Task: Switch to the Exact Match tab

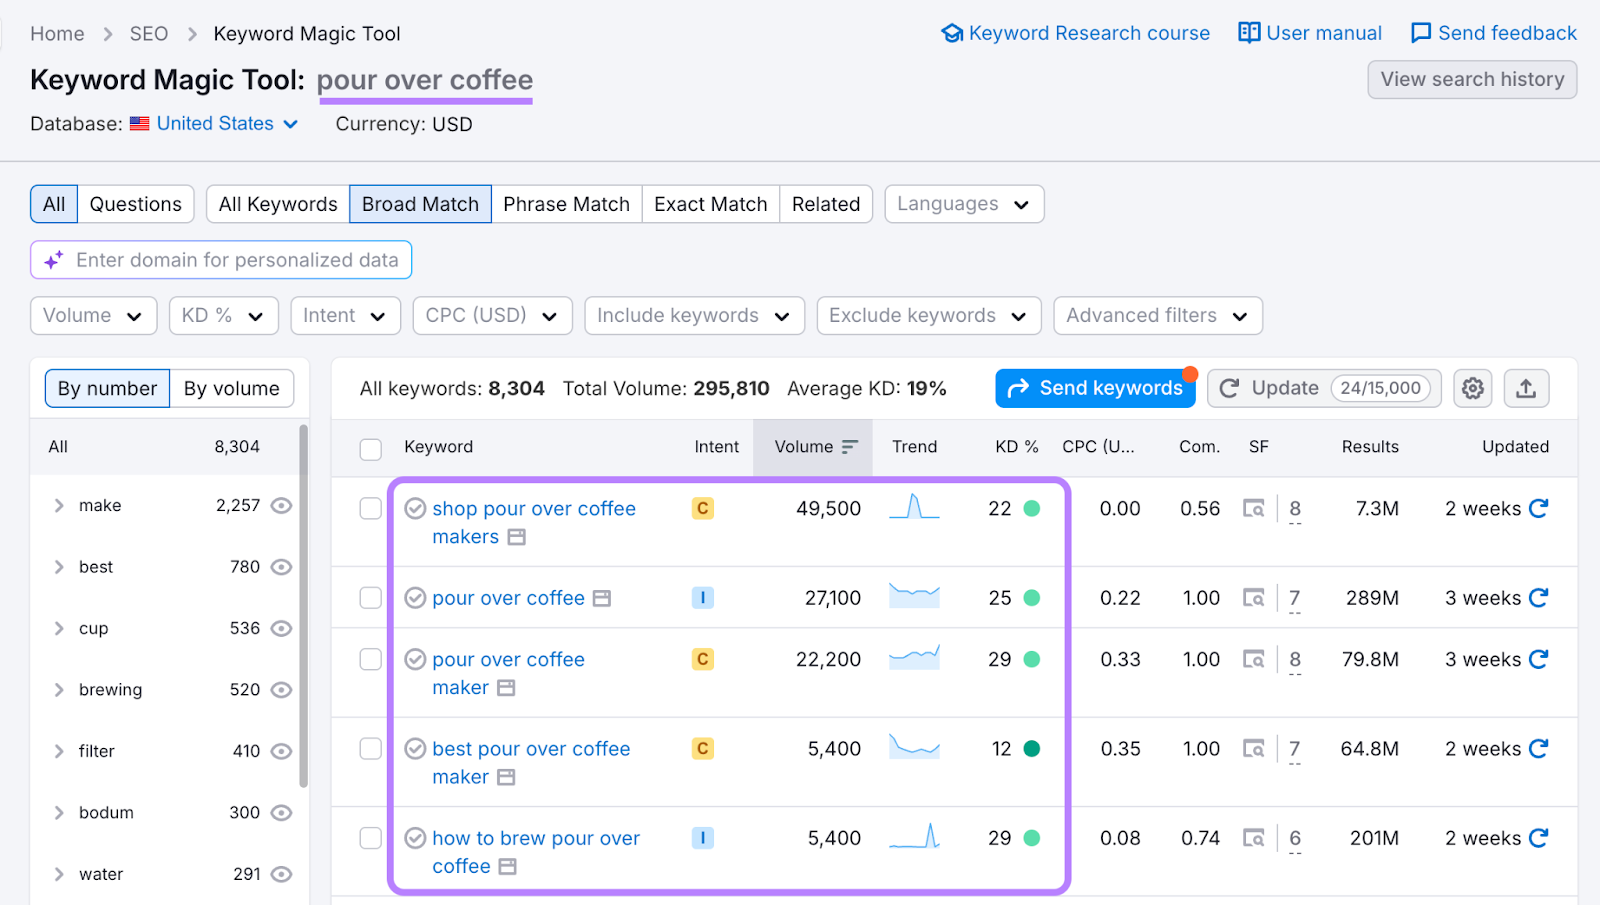Action: pyautogui.click(x=710, y=203)
